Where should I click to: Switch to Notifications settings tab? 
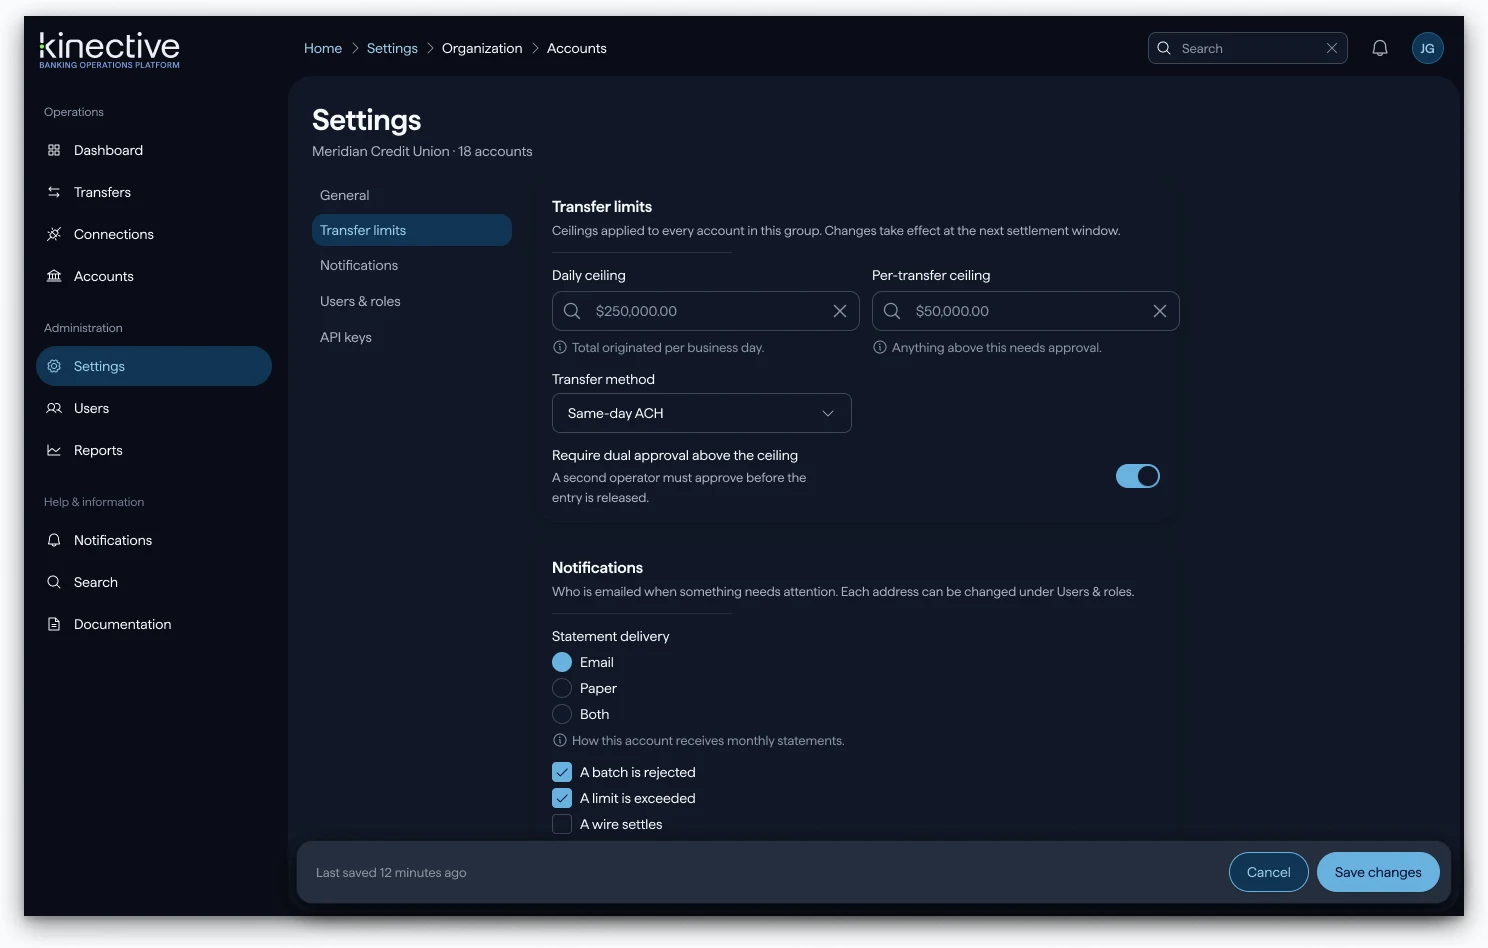tap(412, 265)
